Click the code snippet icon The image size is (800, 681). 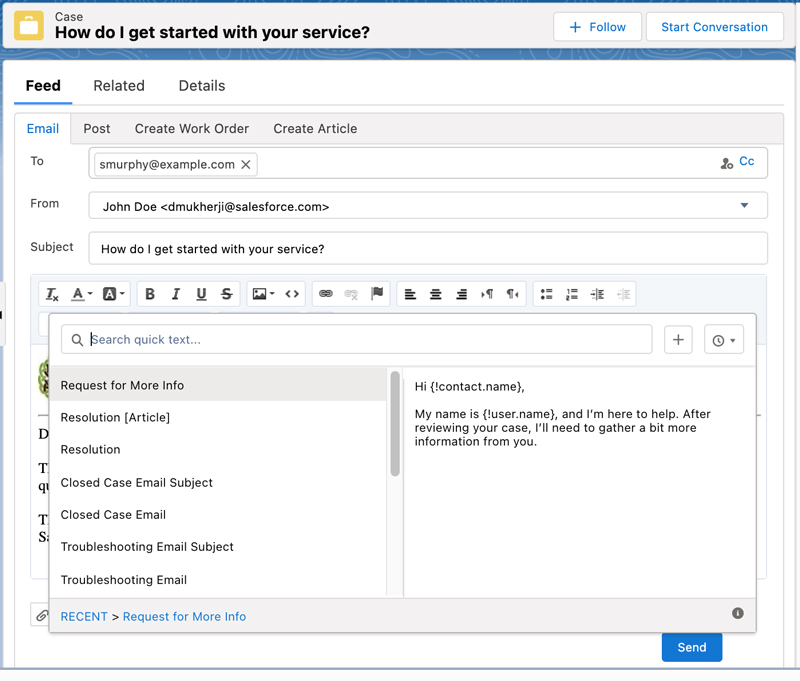click(292, 294)
